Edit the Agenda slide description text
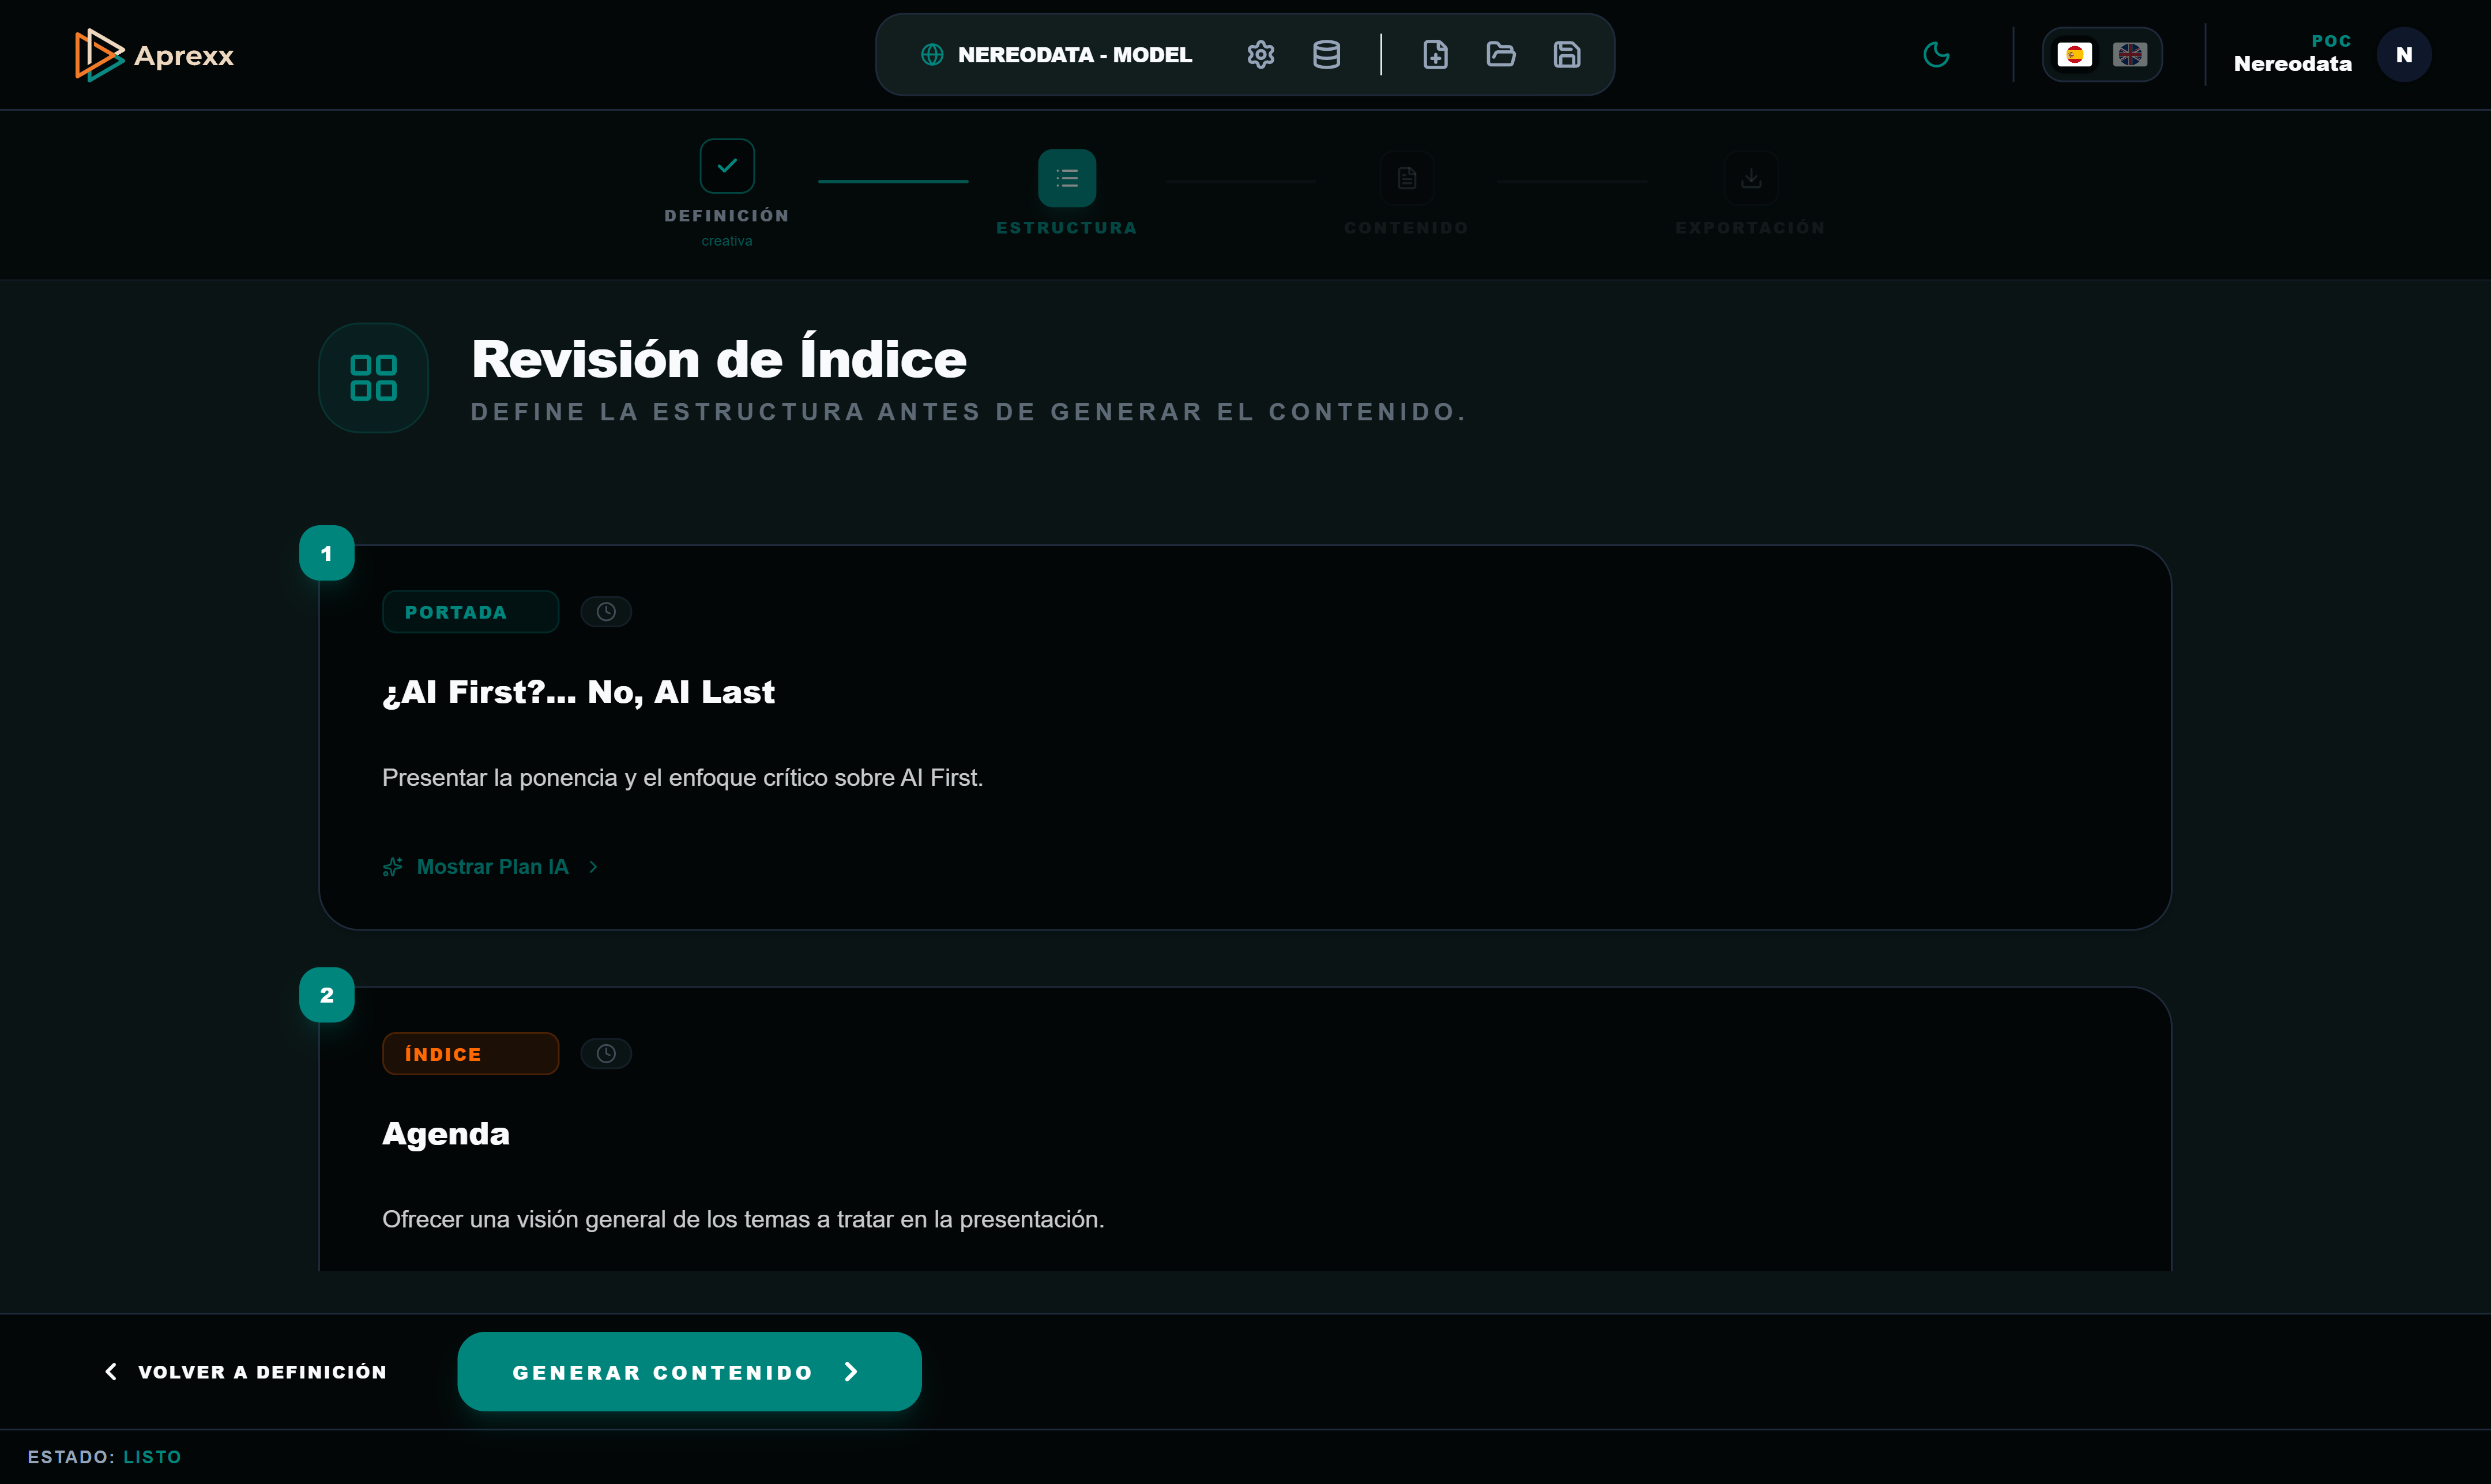The width and height of the screenshot is (2491, 1484). click(743, 1220)
